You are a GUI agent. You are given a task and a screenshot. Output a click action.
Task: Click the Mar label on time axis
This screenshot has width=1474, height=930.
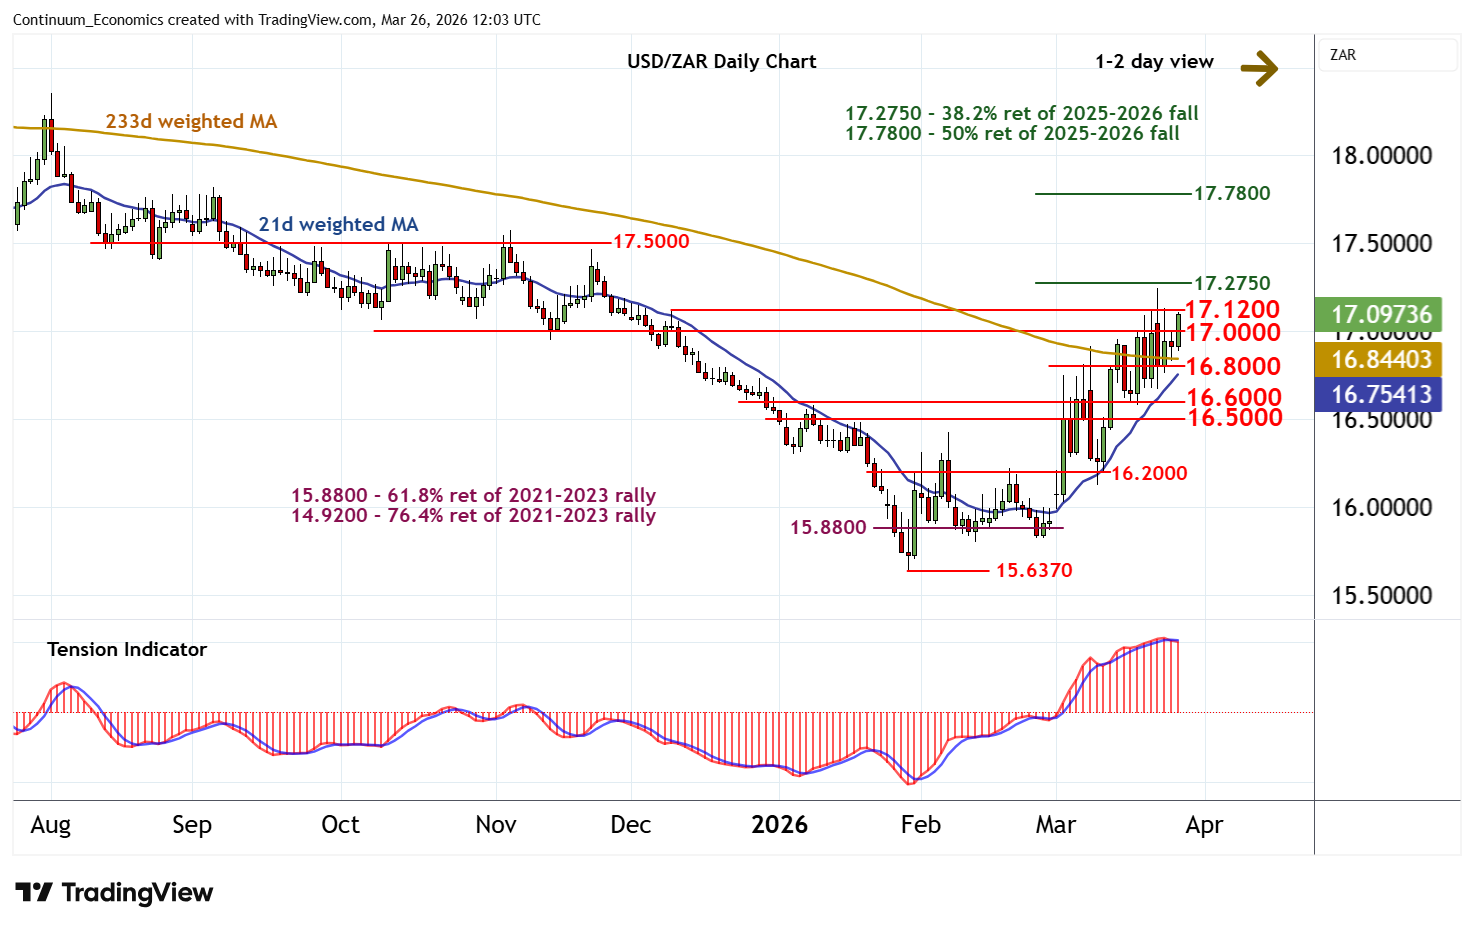click(x=1055, y=825)
